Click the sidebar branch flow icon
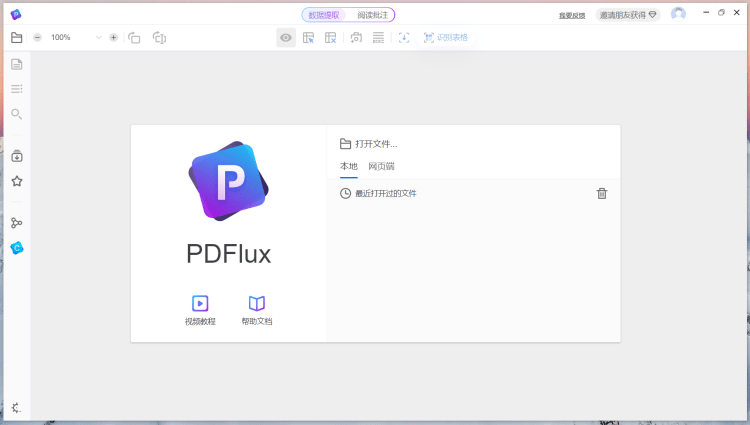750x425 pixels. [x=17, y=223]
